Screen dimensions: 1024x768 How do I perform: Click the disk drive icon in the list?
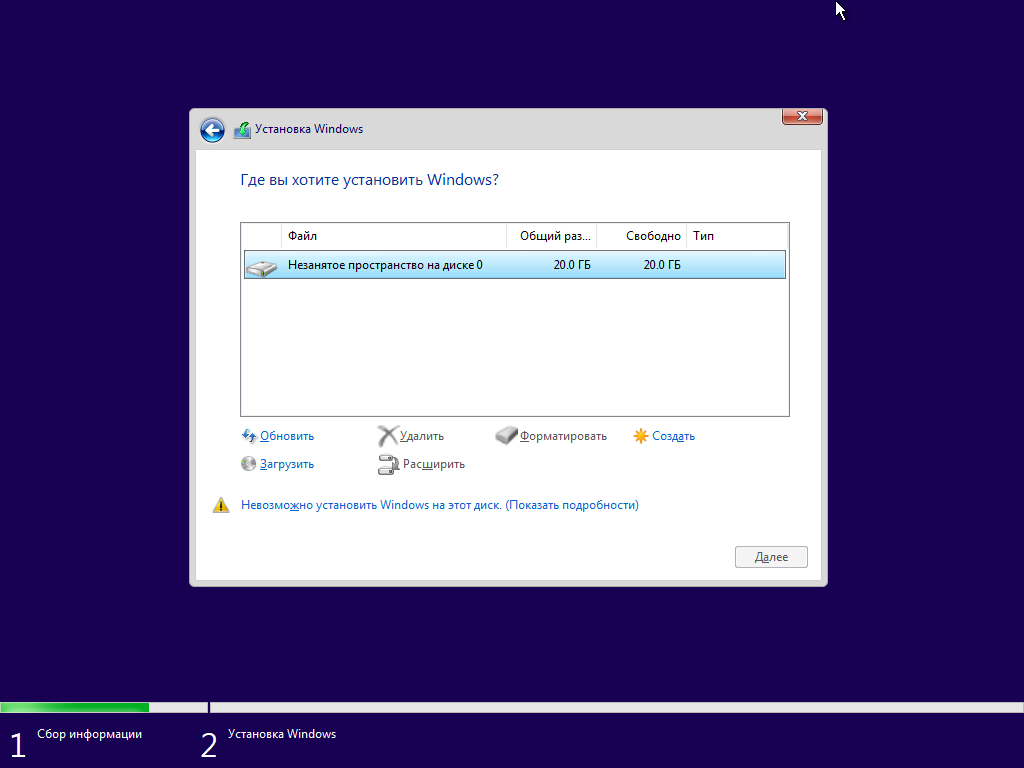pos(261,266)
